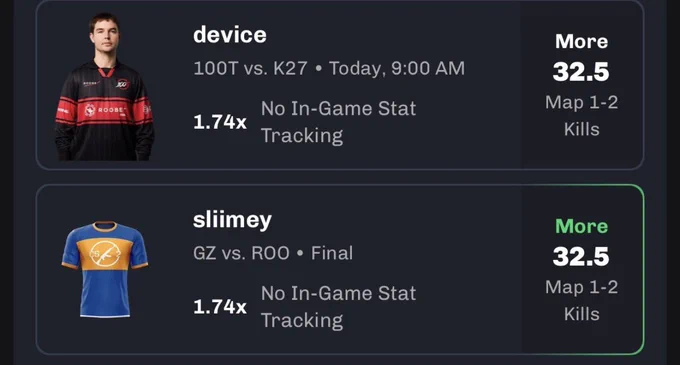Click the 100 Thieves logo on device's shirt
680x365 pixels.
pos(123,84)
